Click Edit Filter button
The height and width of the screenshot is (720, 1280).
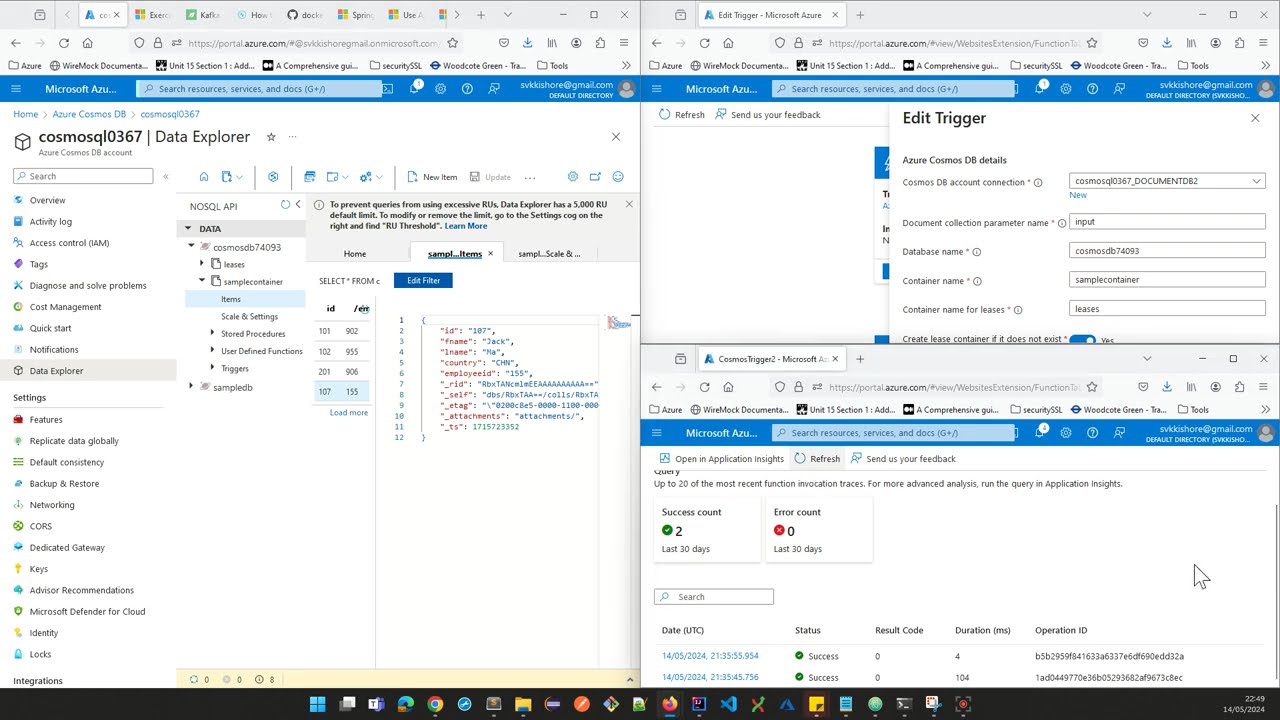(423, 280)
